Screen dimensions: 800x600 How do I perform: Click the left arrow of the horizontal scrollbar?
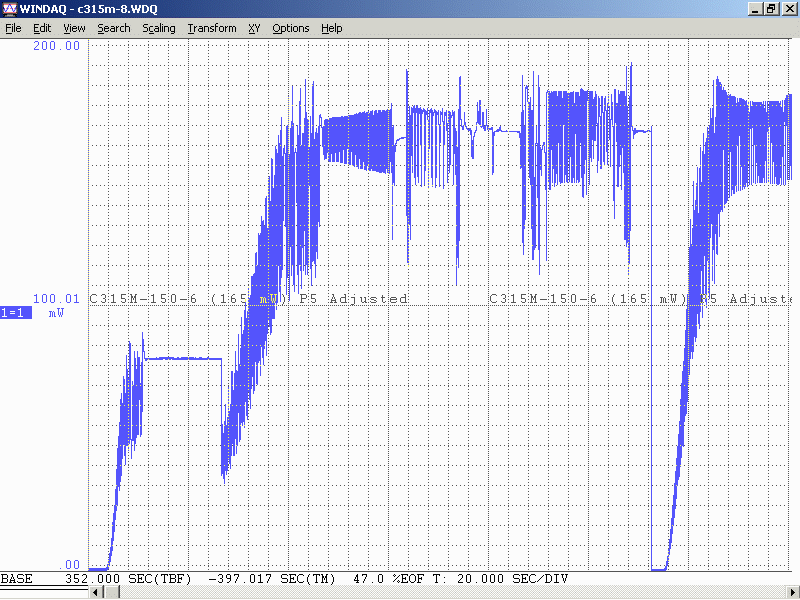(96, 593)
